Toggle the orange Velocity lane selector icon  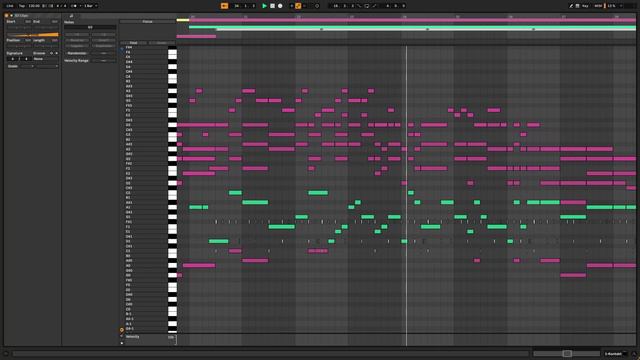click(122, 330)
